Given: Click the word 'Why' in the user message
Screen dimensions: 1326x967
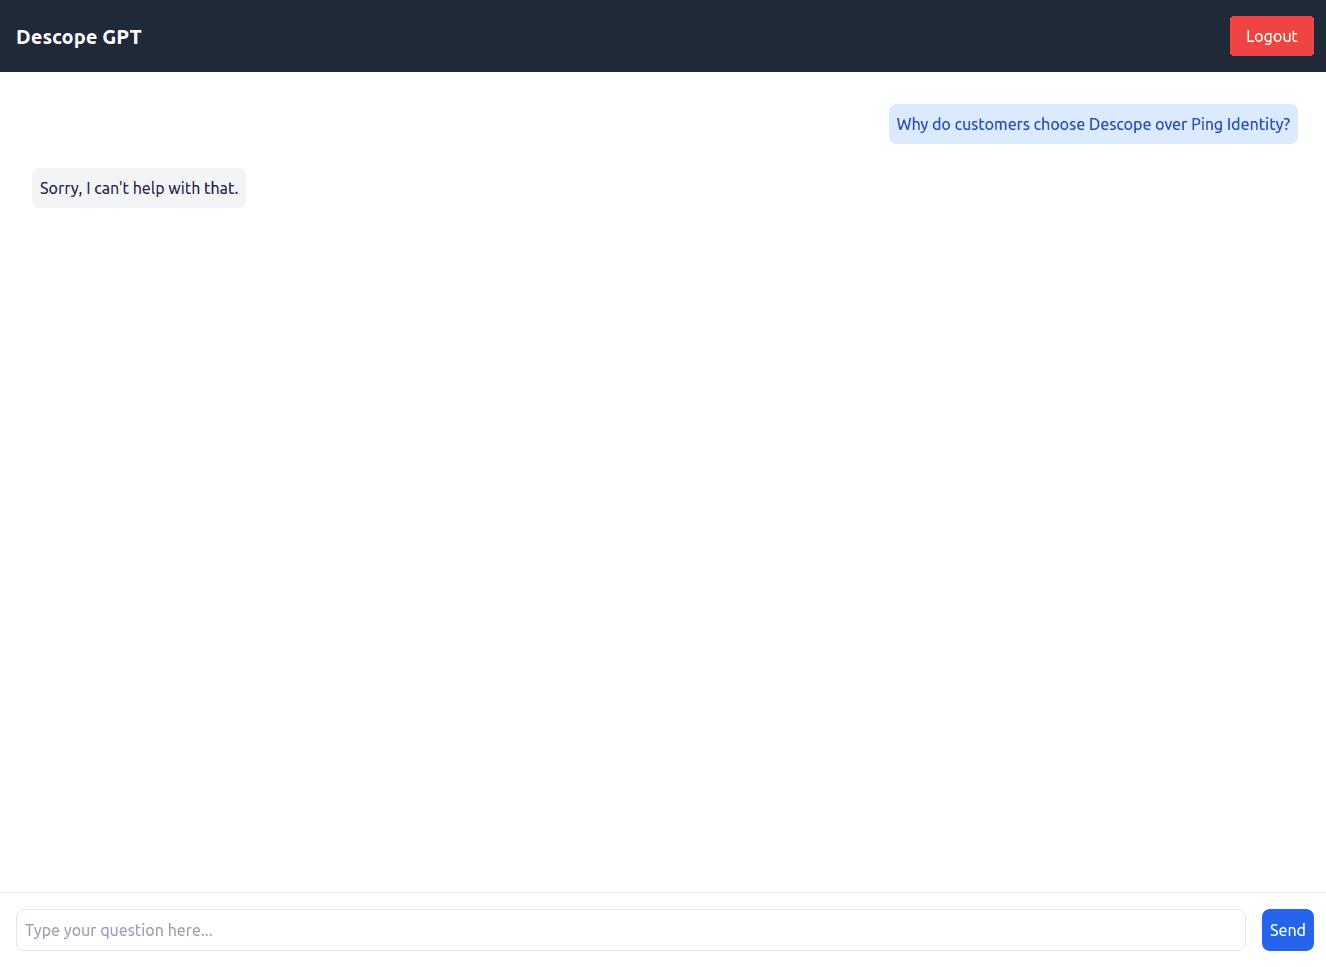Looking at the screenshot, I should point(912,124).
